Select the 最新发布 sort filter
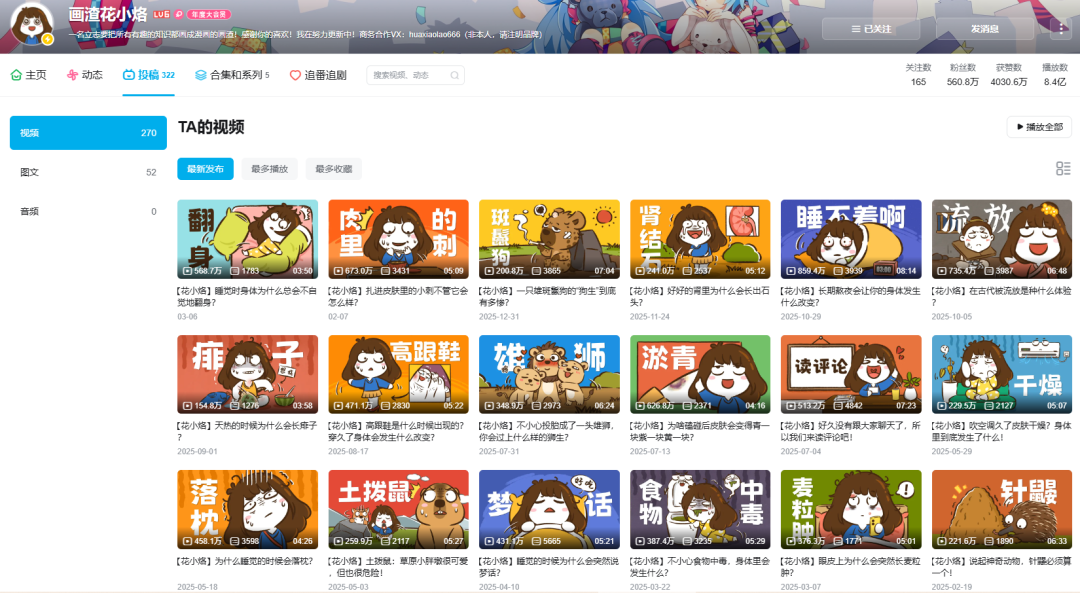Image resolution: width=1080 pixels, height=593 pixels. [205, 169]
